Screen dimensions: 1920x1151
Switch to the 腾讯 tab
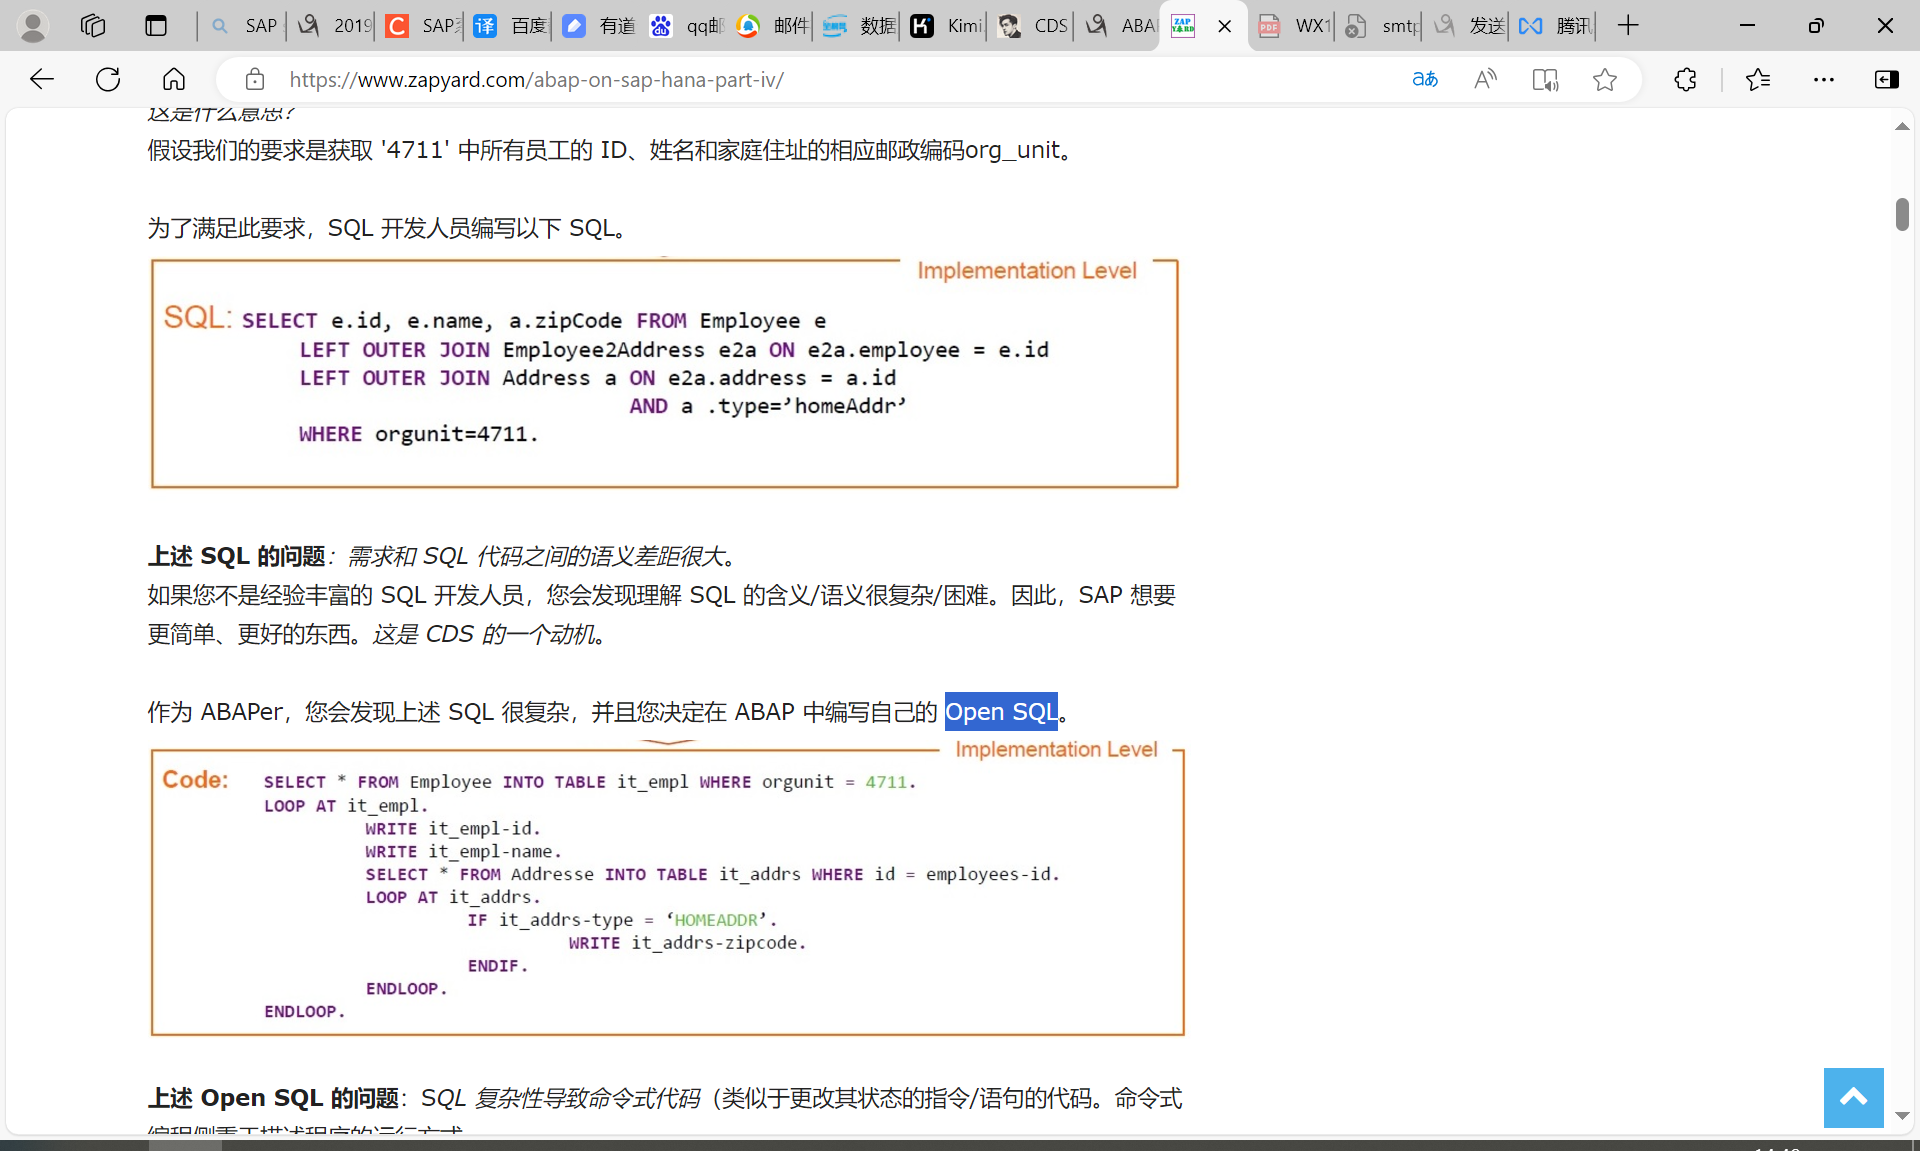point(1554,26)
